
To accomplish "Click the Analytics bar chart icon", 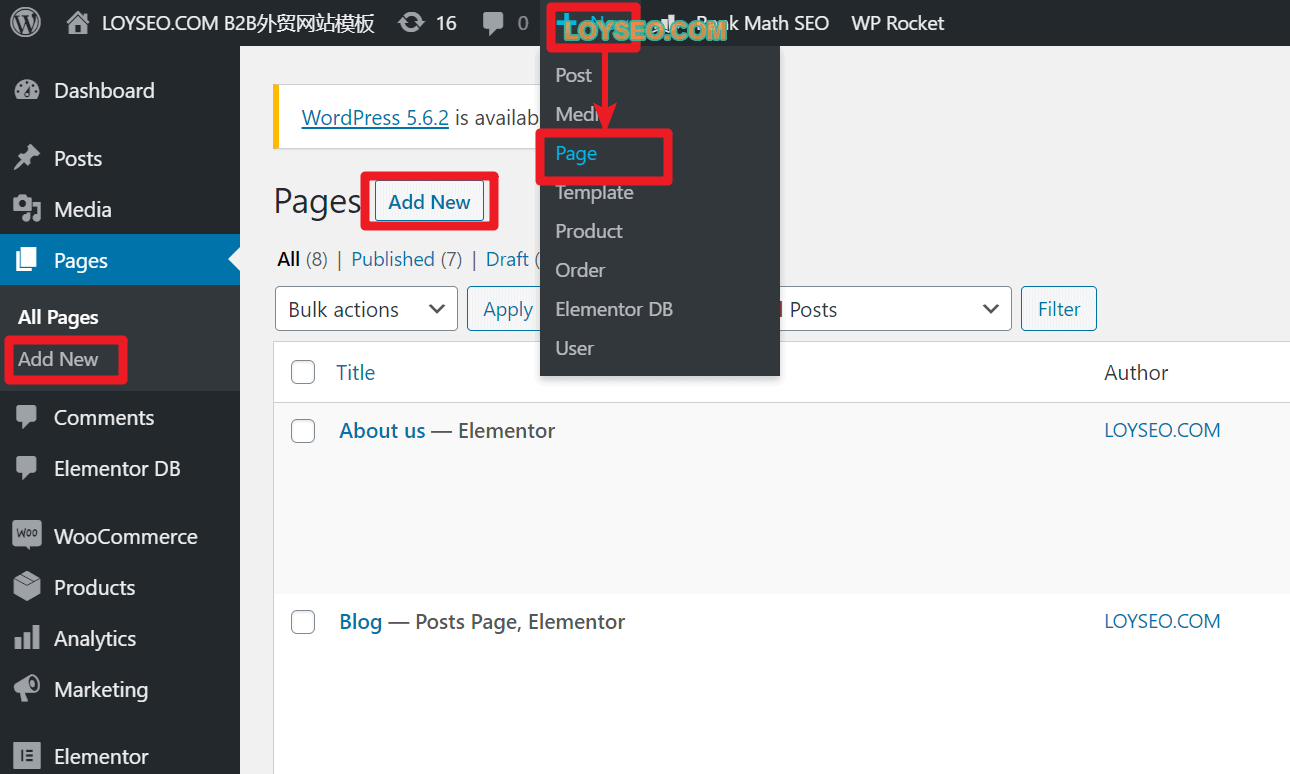I will tap(27, 638).
